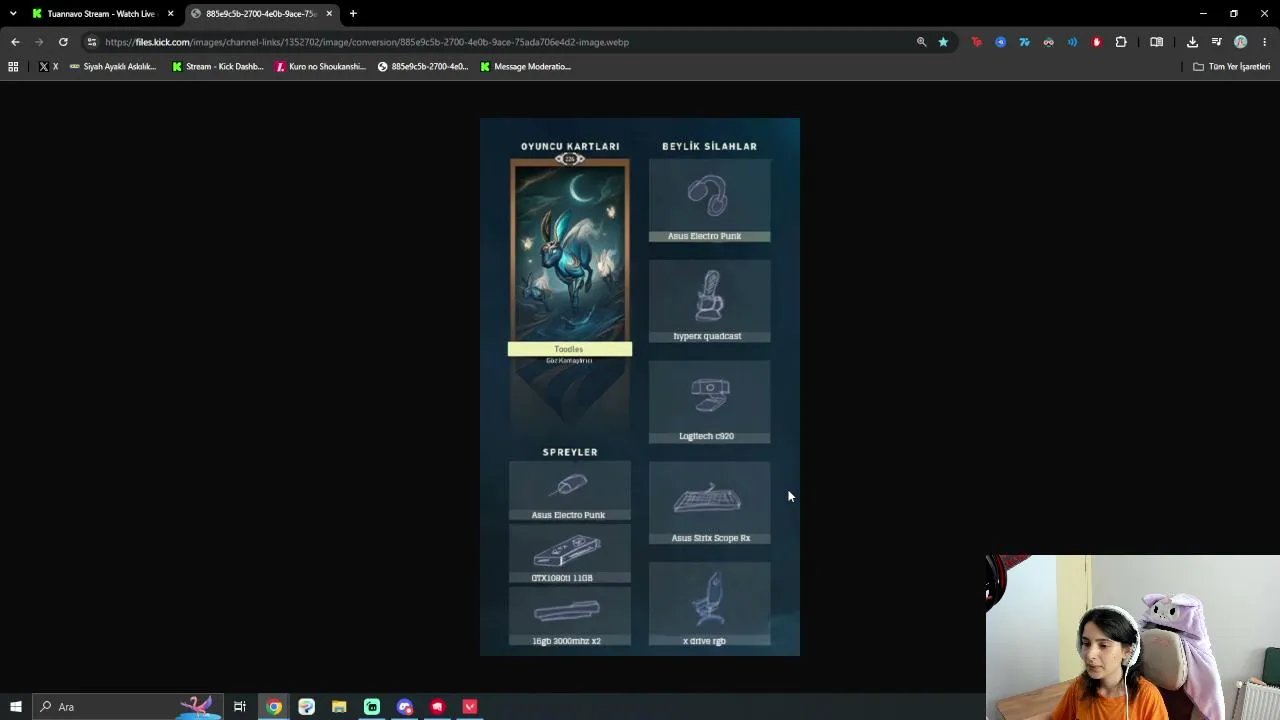
Task: Open Chrome from the taskbar
Action: [x=274, y=707]
